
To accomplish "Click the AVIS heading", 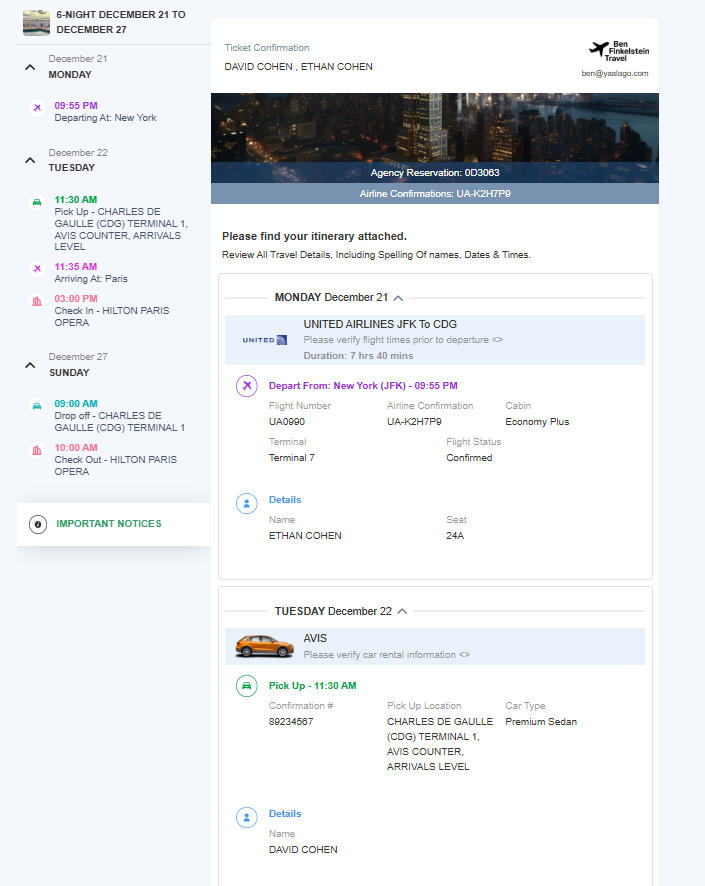I will tap(315, 639).
